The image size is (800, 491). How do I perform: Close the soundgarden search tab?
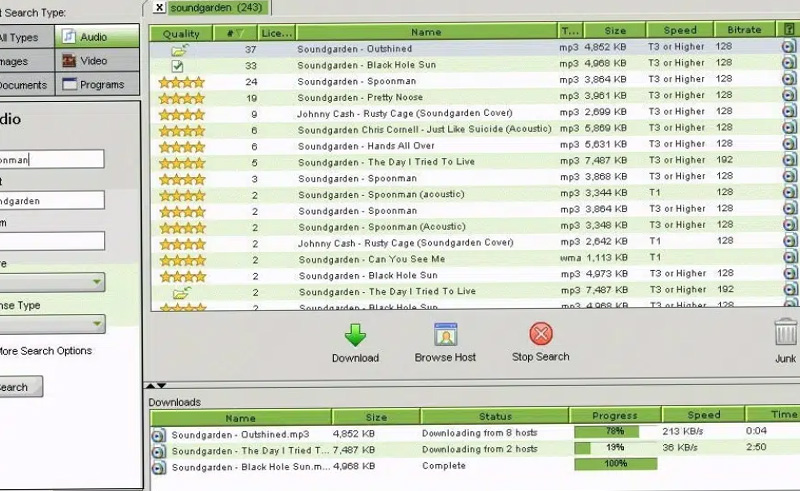point(159,7)
